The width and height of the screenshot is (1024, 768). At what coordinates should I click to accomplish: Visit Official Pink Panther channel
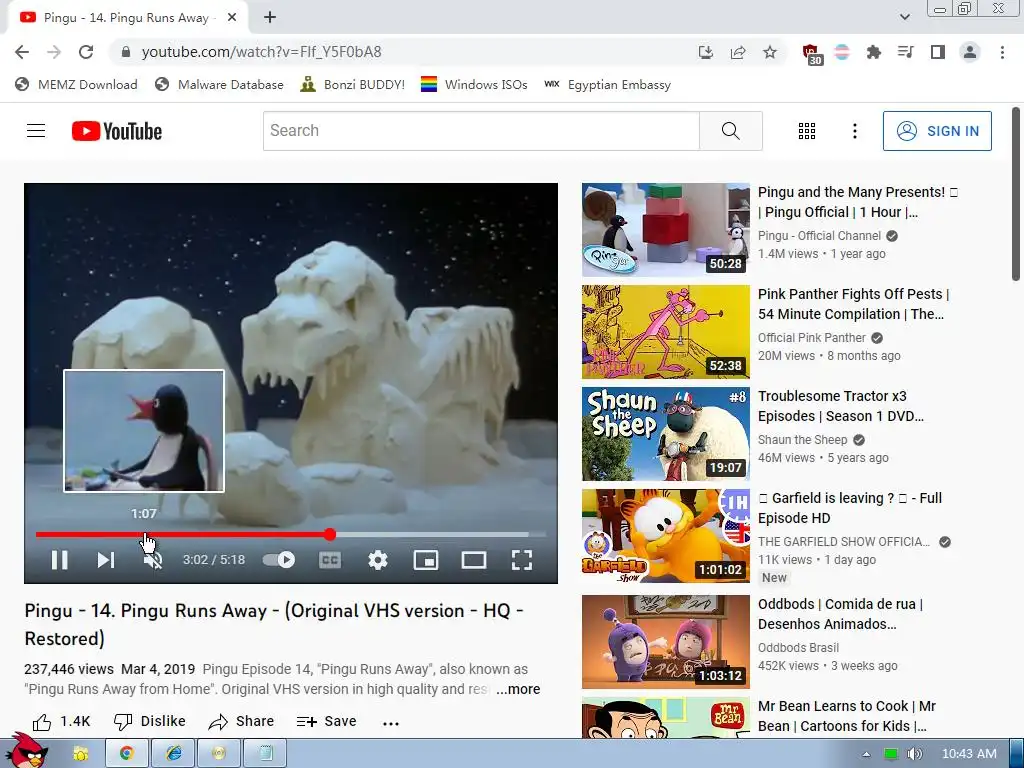pyautogui.click(x=812, y=338)
